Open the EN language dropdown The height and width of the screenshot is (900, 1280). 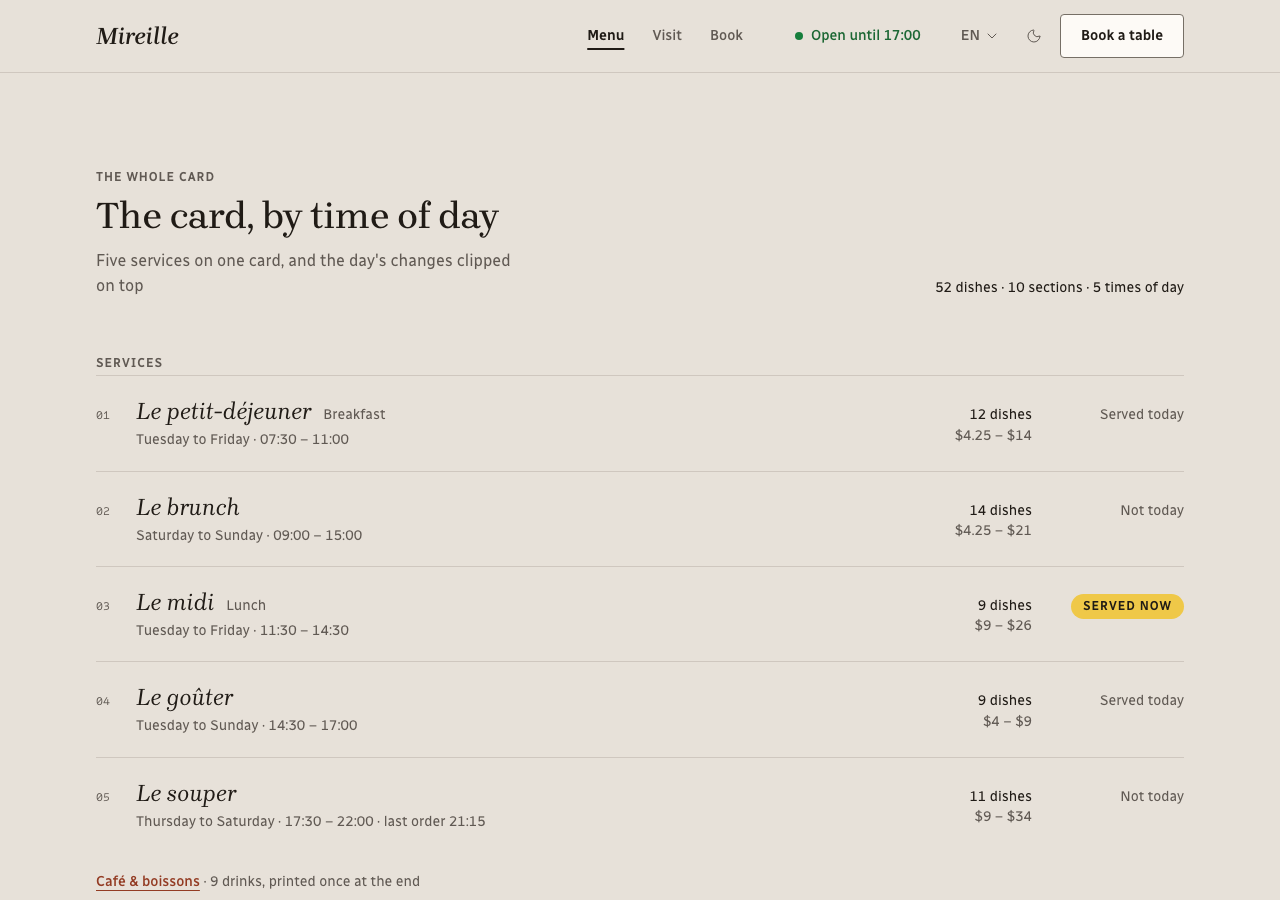point(979,36)
